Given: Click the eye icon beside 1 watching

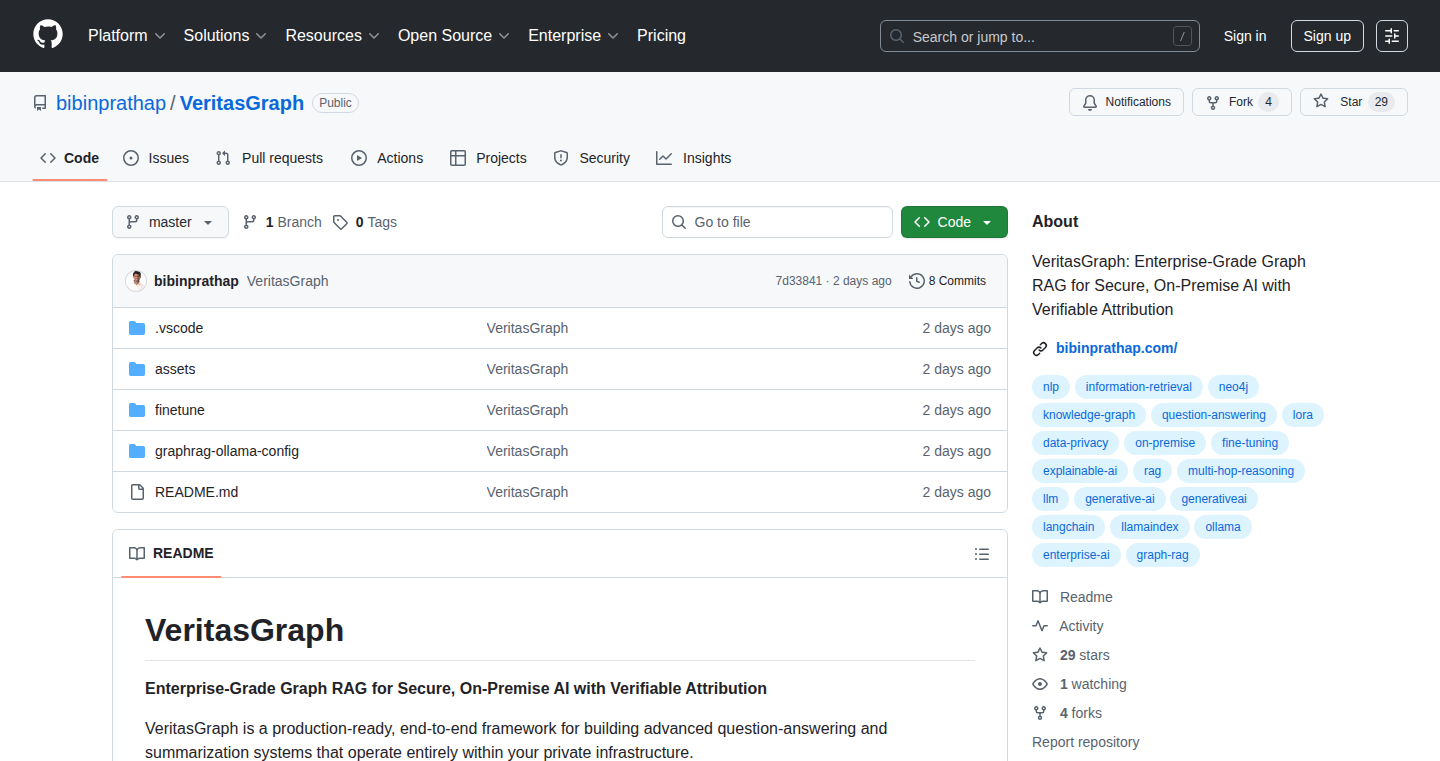Looking at the screenshot, I should (x=1040, y=684).
